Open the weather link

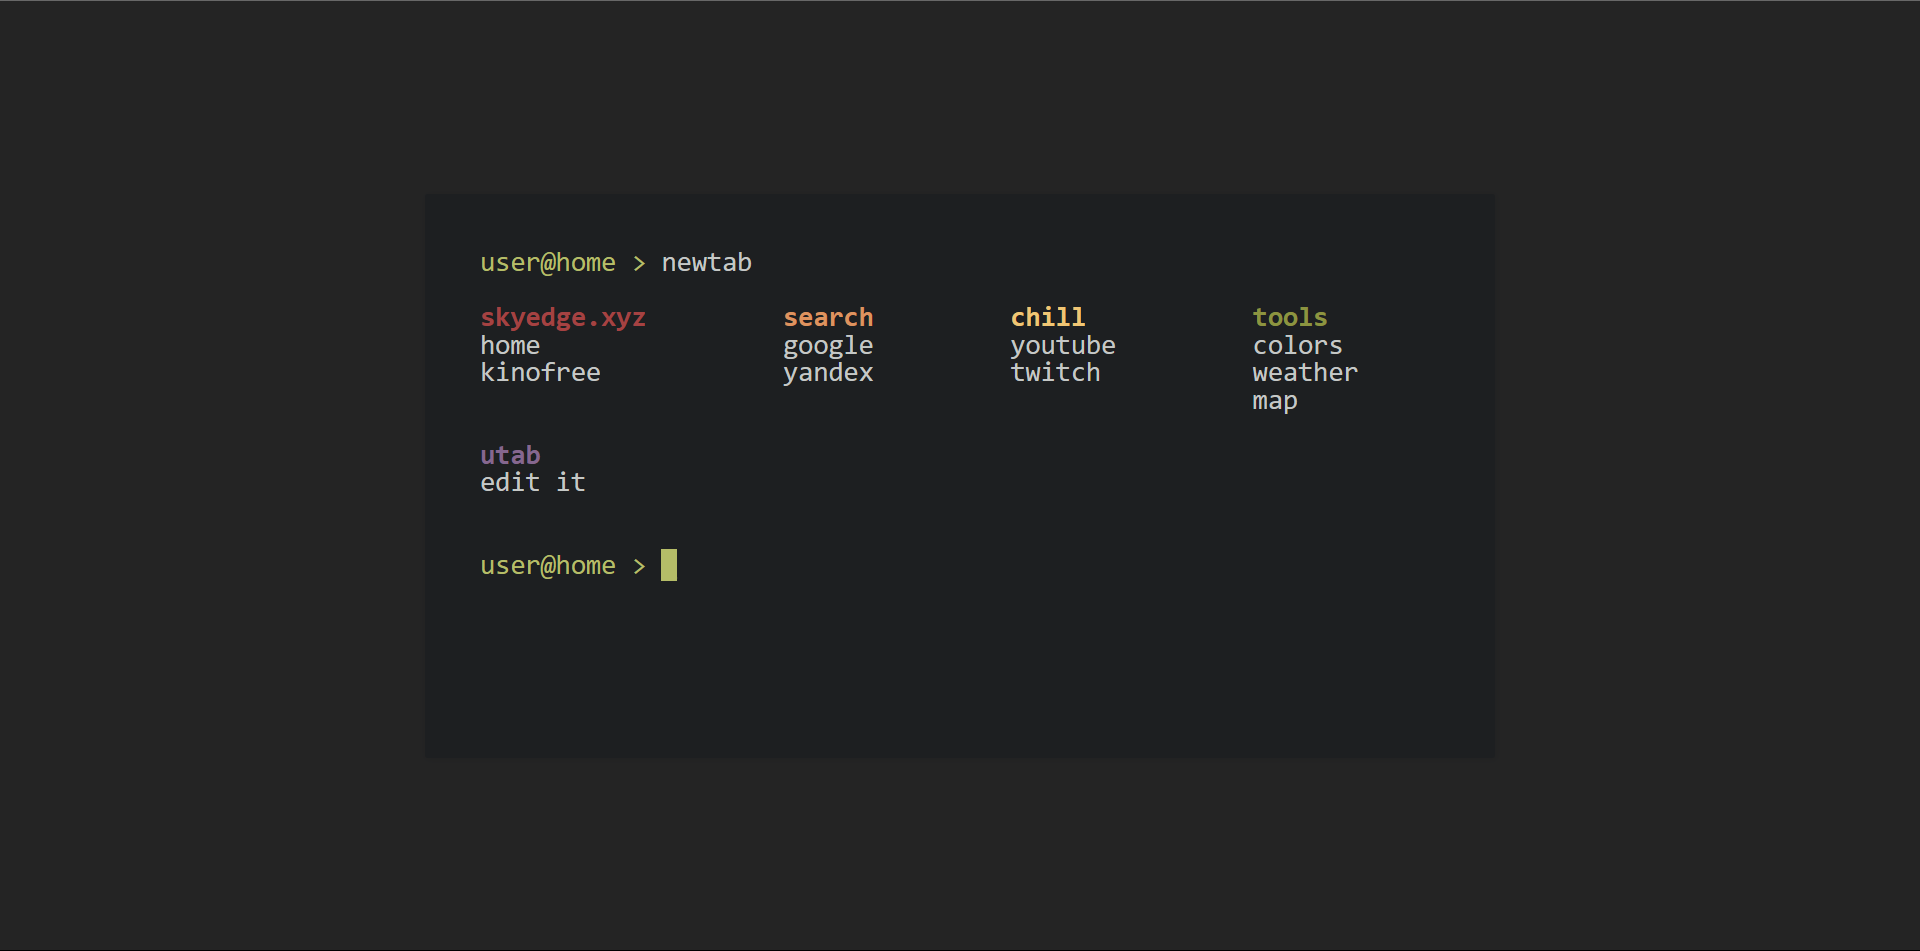point(1305,372)
